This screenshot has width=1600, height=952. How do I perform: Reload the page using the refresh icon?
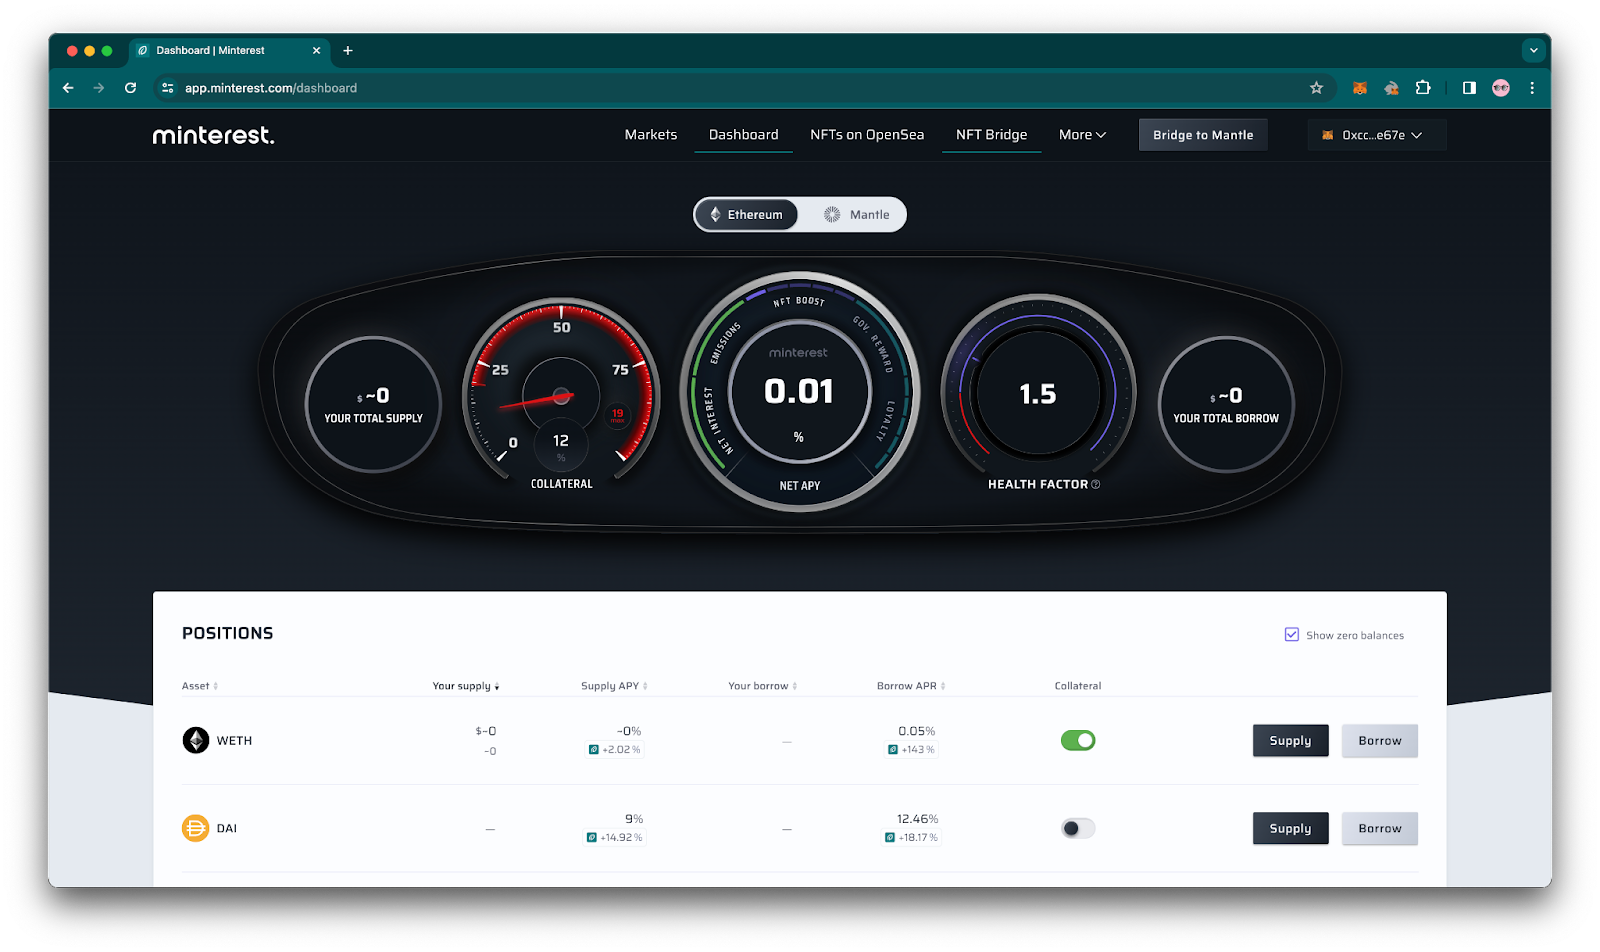pos(130,88)
